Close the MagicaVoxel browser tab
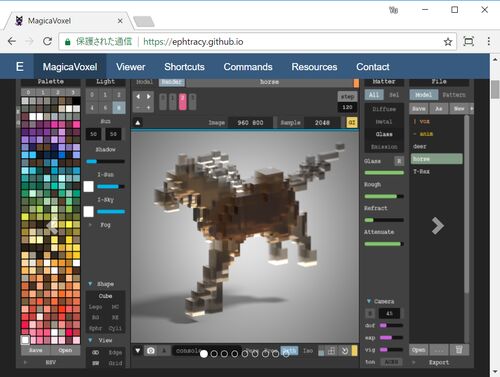500x377 pixels. (120, 21)
